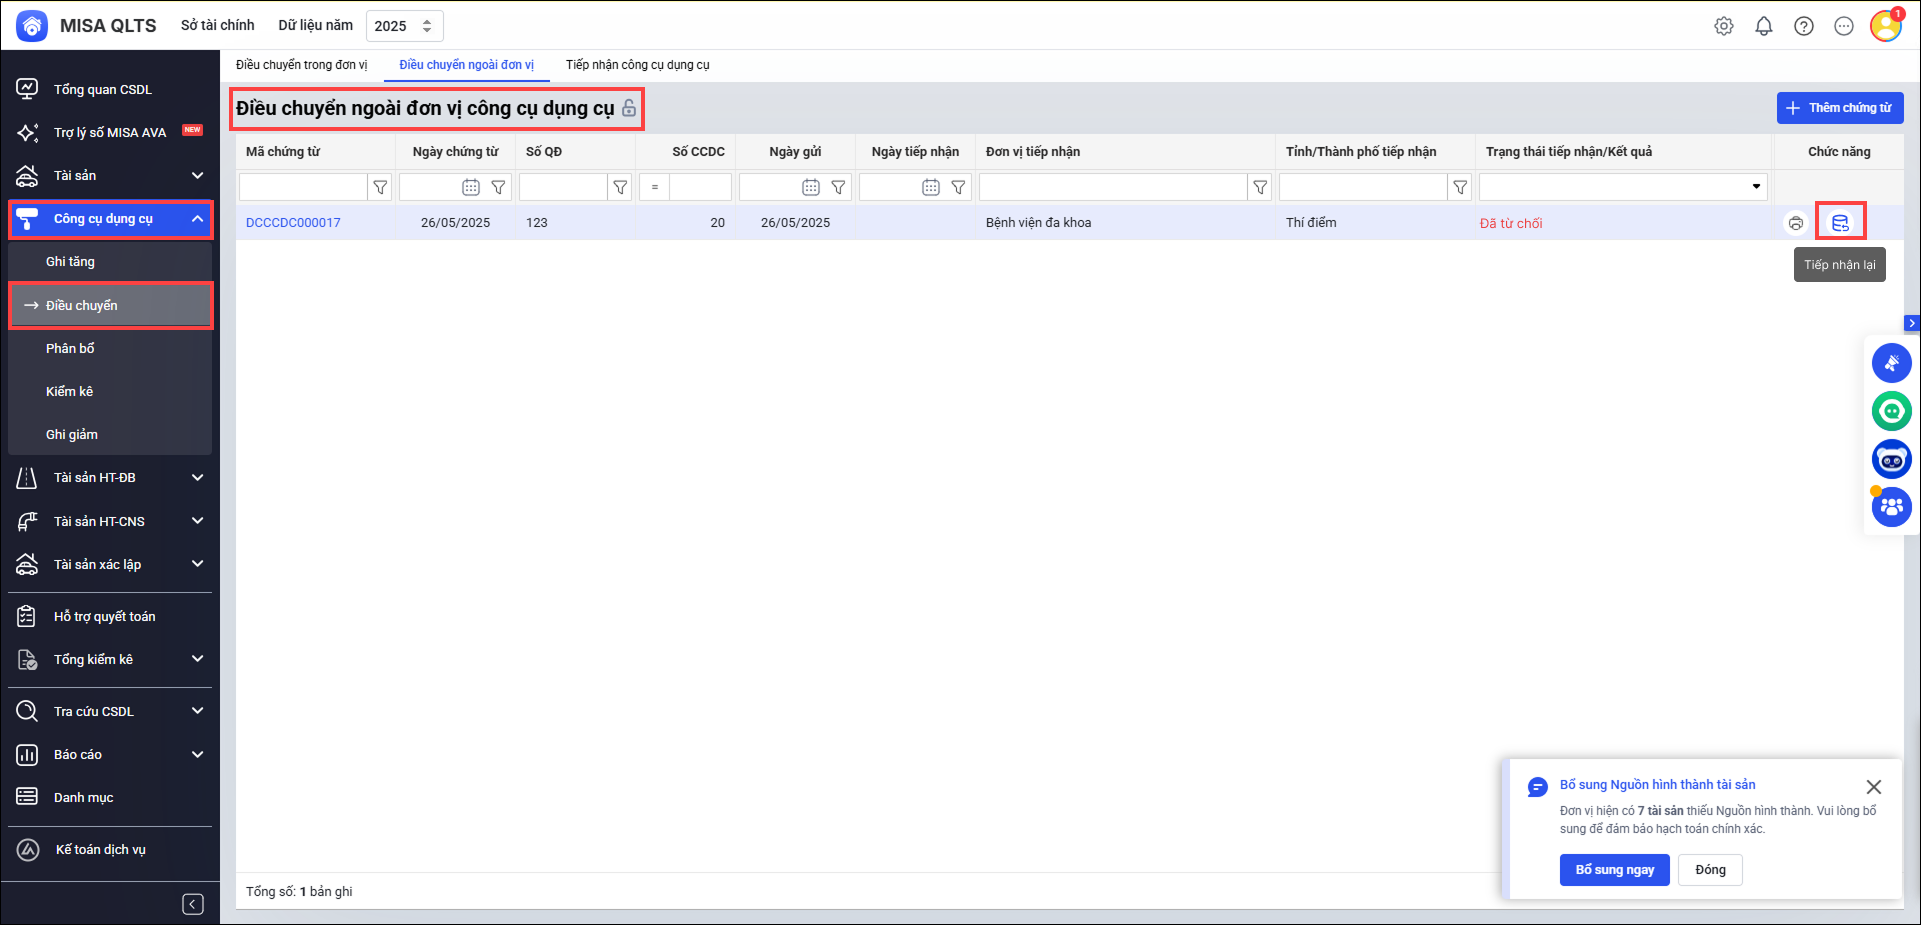Open the notifications bell
The image size is (1921, 925).
click(1764, 27)
